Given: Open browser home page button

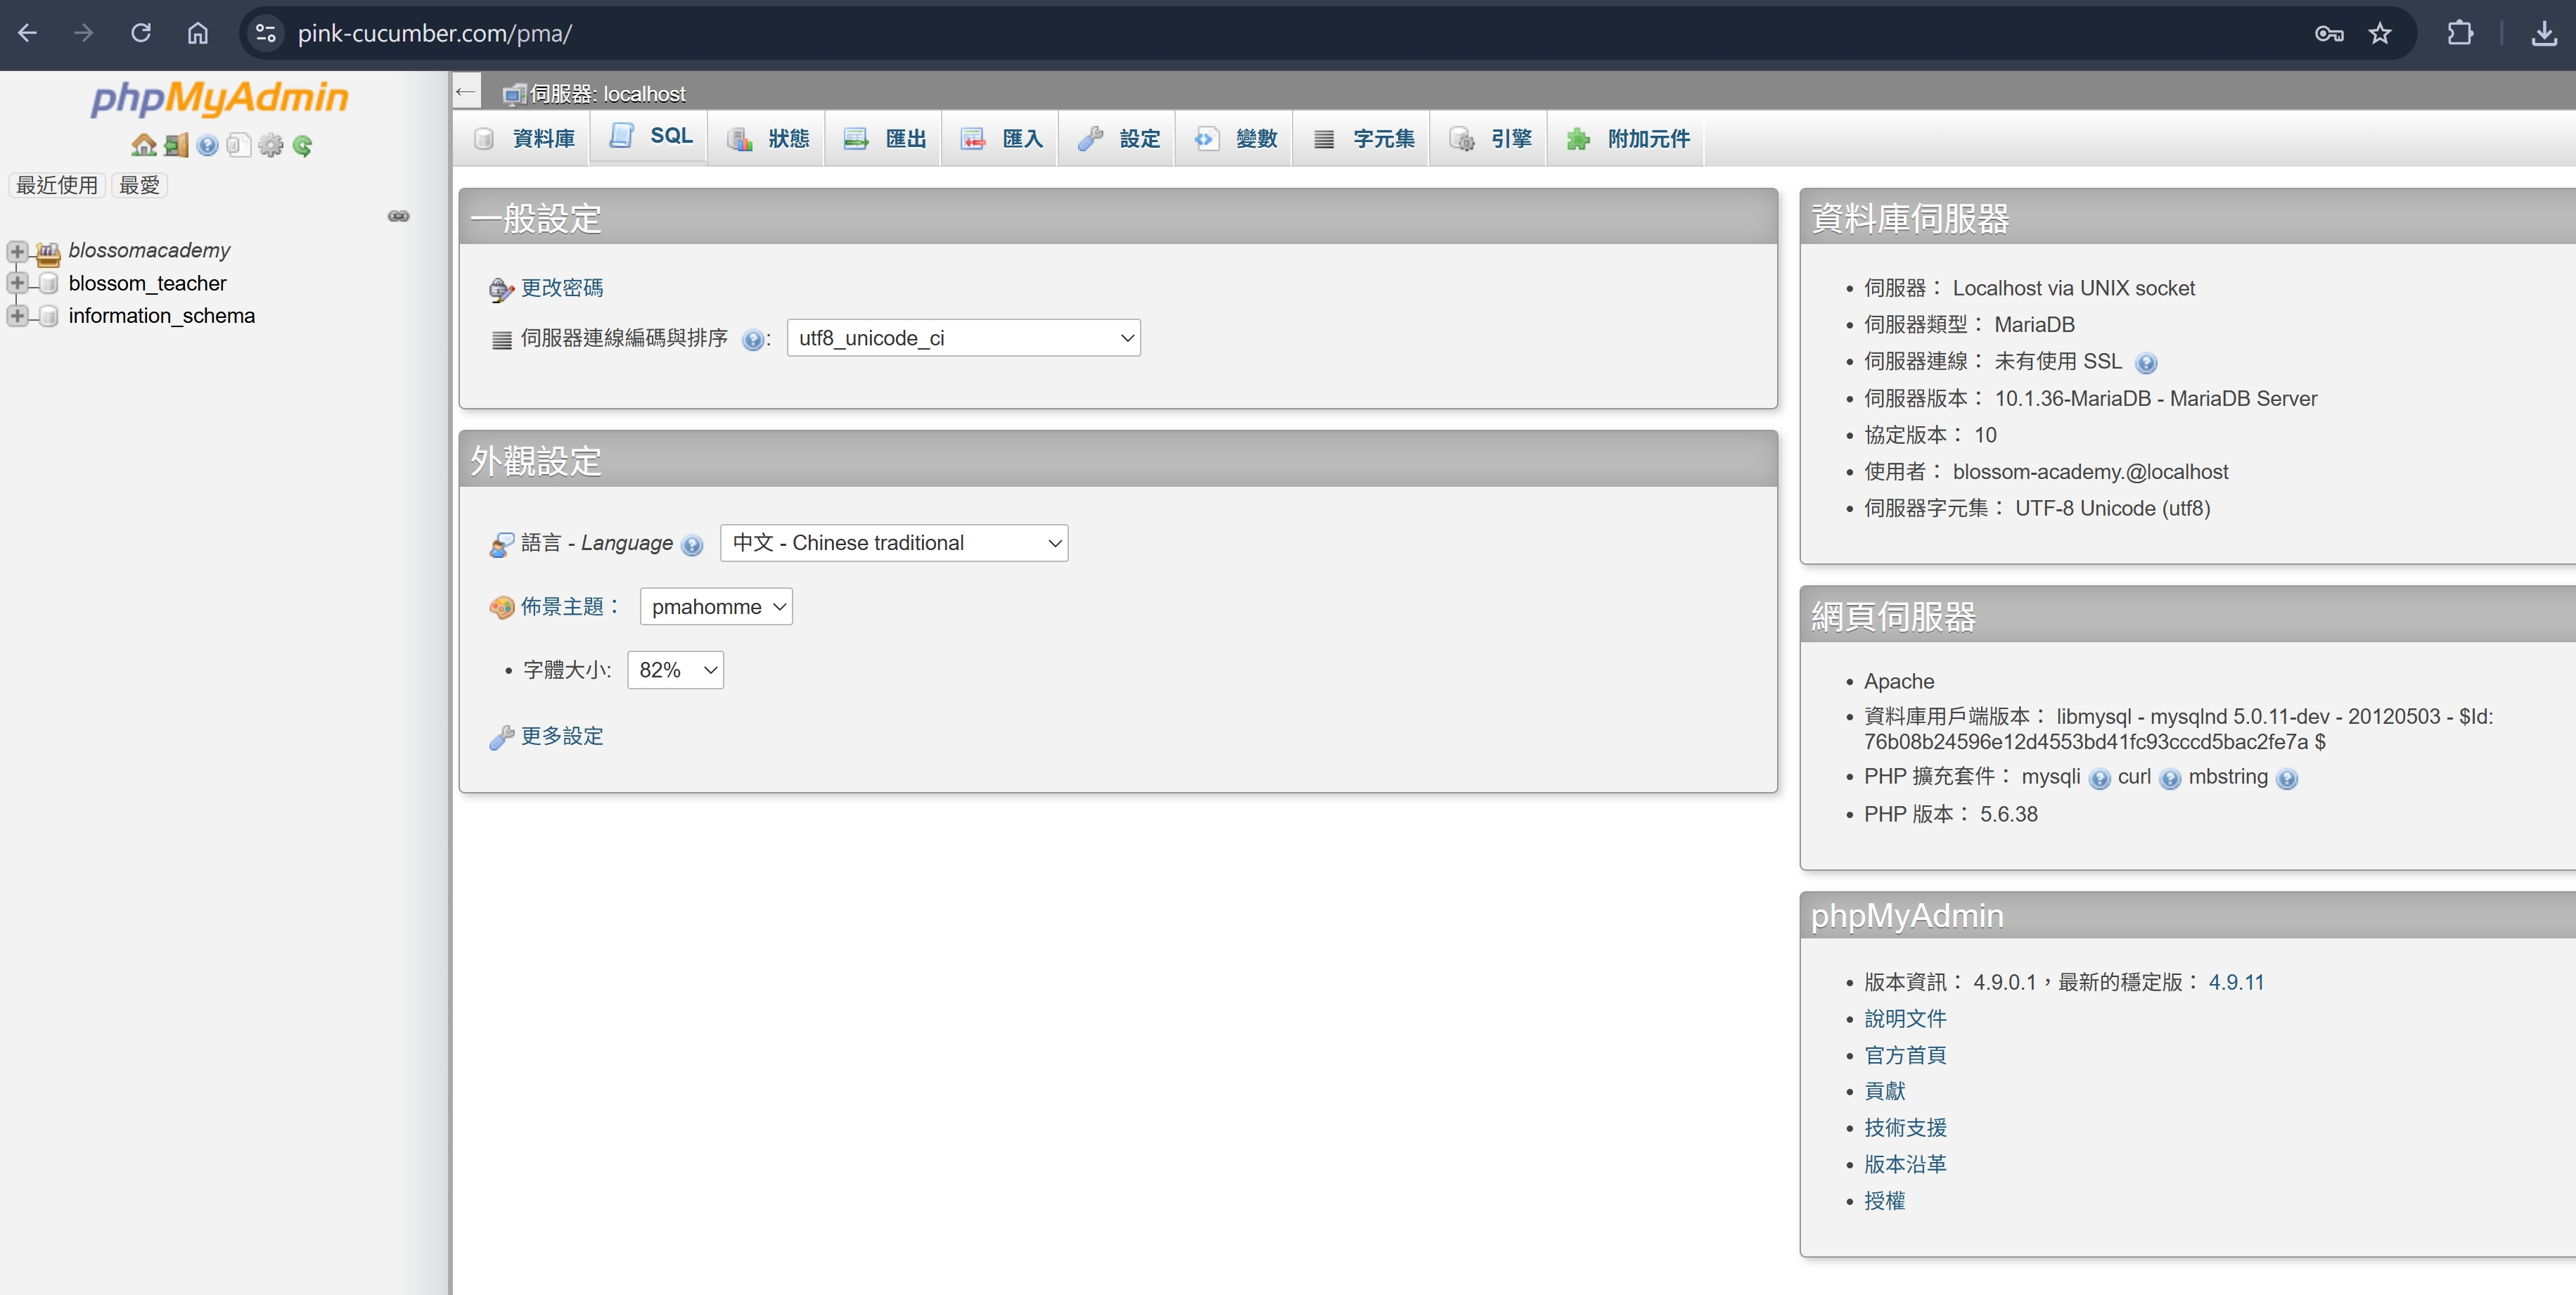Looking at the screenshot, I should [198, 33].
